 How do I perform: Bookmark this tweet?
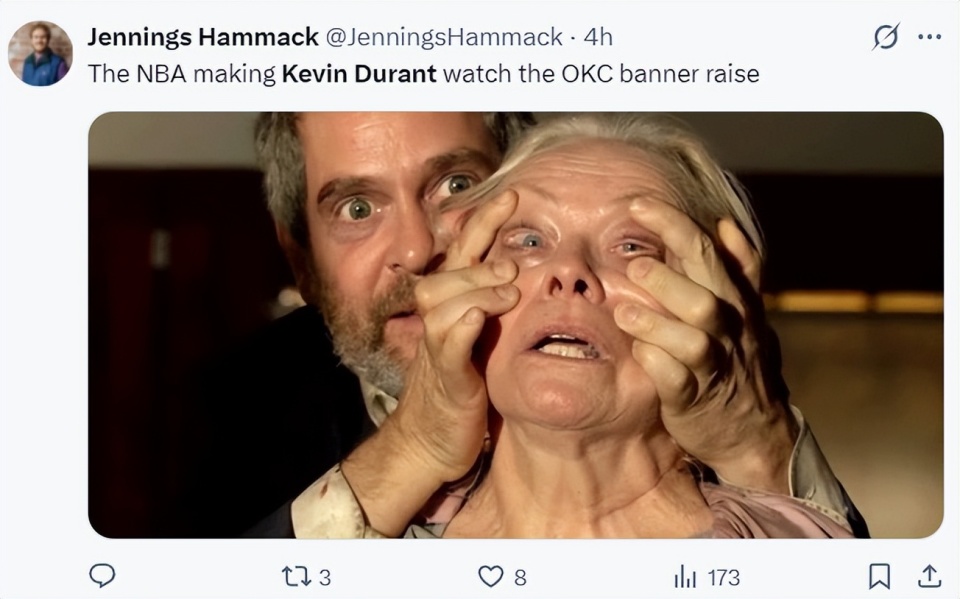[x=879, y=576]
